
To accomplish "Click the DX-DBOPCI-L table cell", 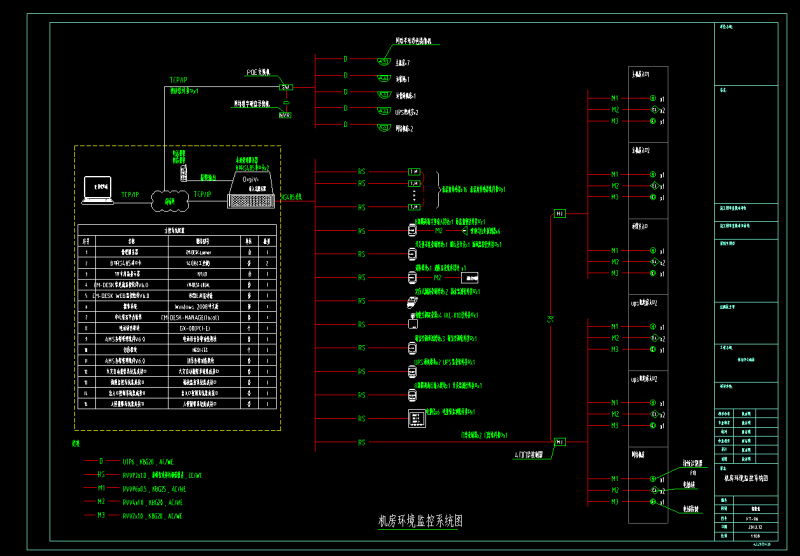I will [196, 327].
